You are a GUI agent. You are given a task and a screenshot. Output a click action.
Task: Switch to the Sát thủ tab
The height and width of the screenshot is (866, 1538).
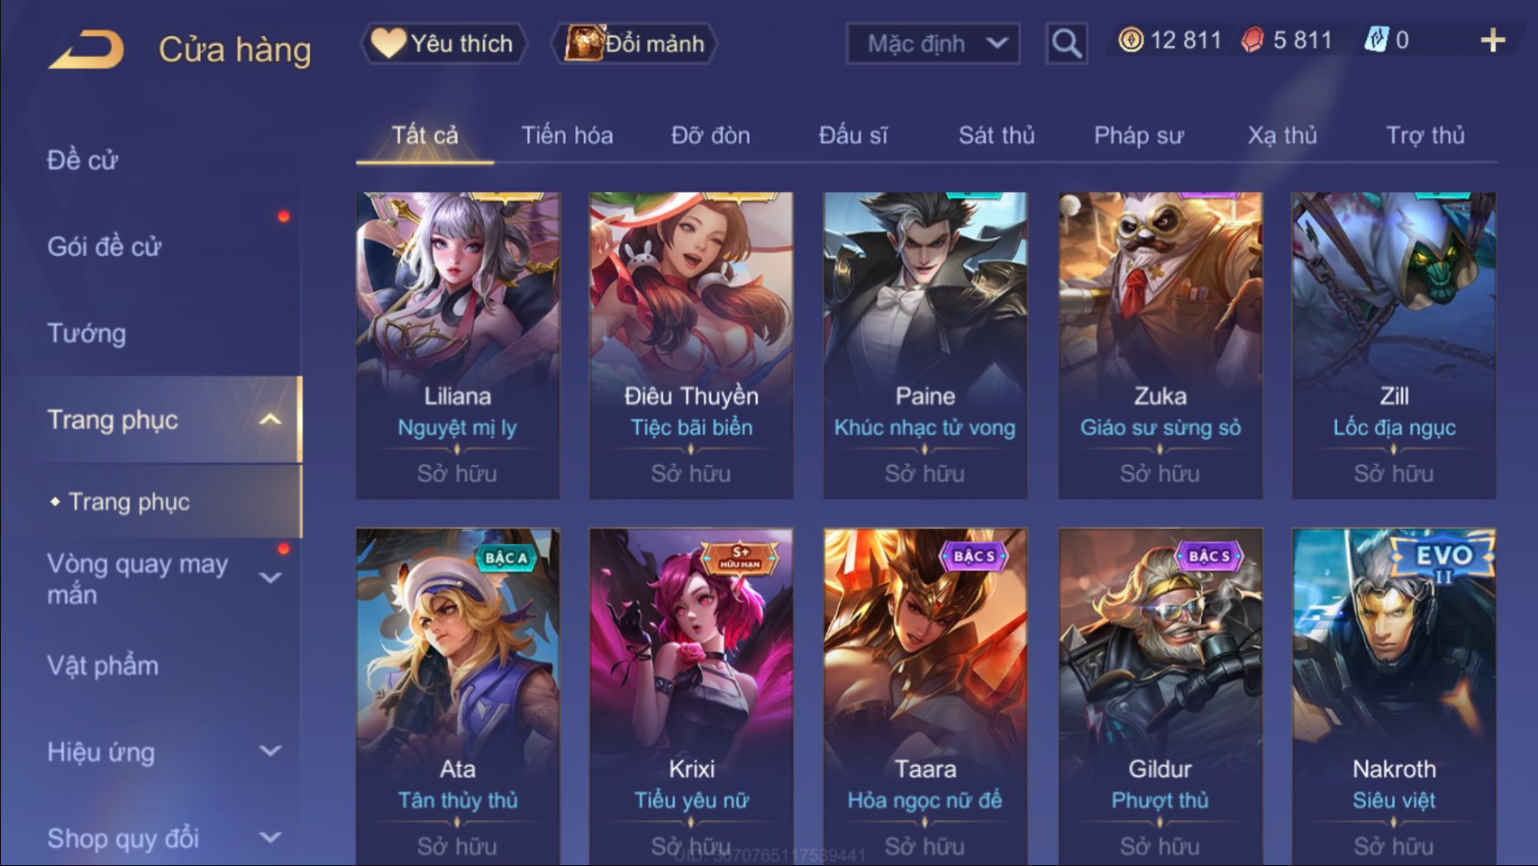tap(996, 135)
